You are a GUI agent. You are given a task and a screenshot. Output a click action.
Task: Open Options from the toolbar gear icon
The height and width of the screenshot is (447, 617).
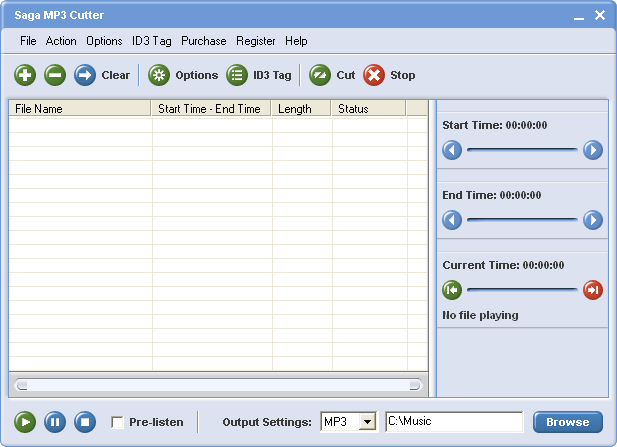coord(159,75)
